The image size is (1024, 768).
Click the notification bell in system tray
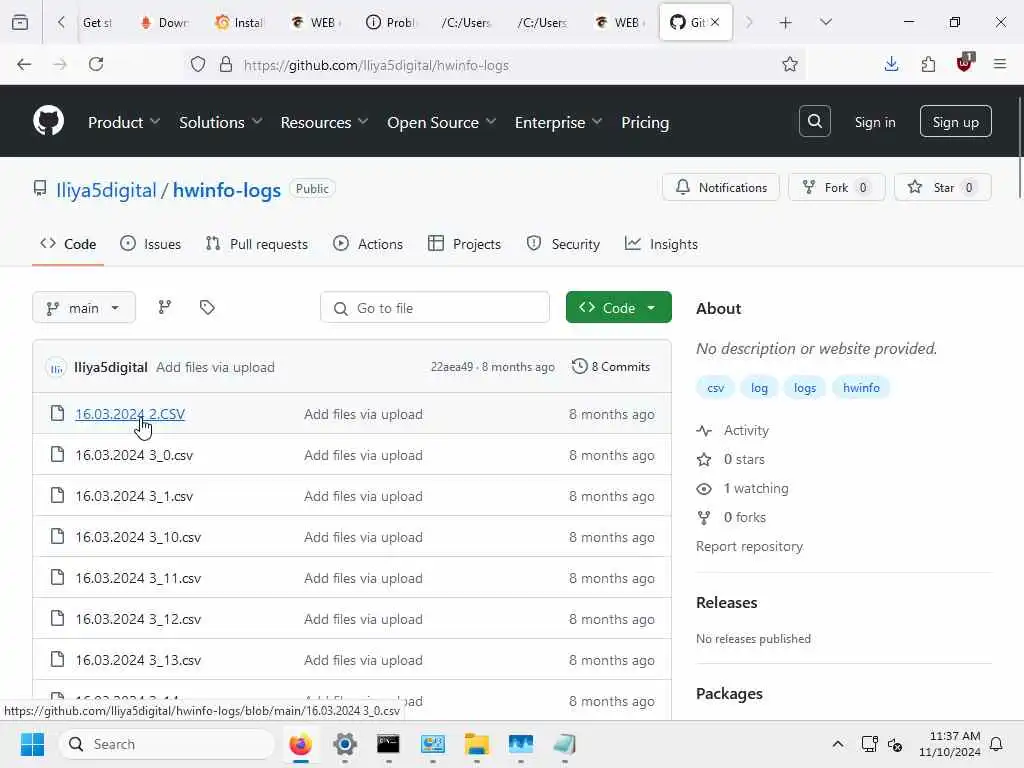997,744
